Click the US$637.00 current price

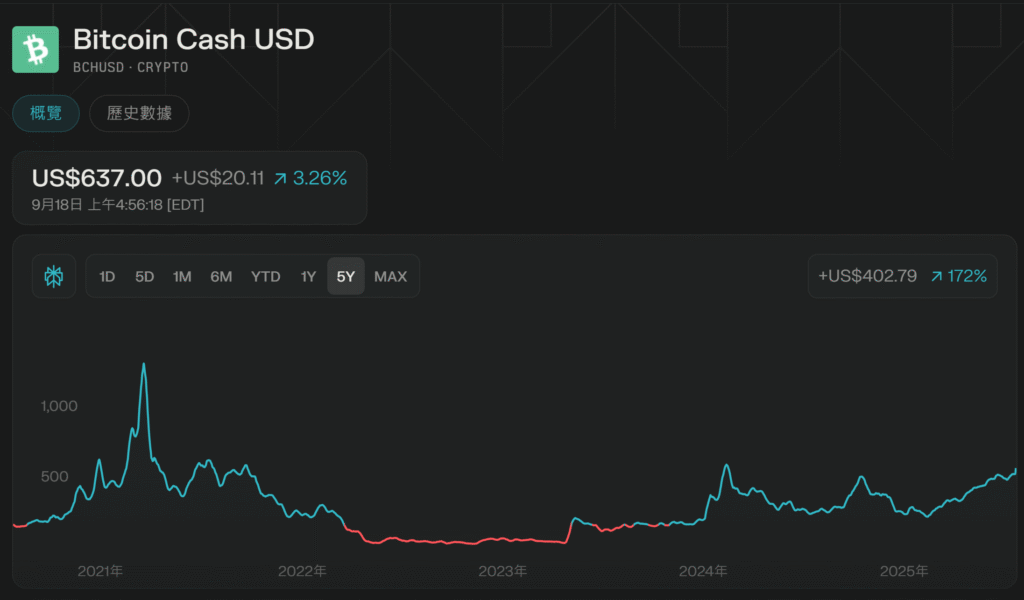coord(97,179)
